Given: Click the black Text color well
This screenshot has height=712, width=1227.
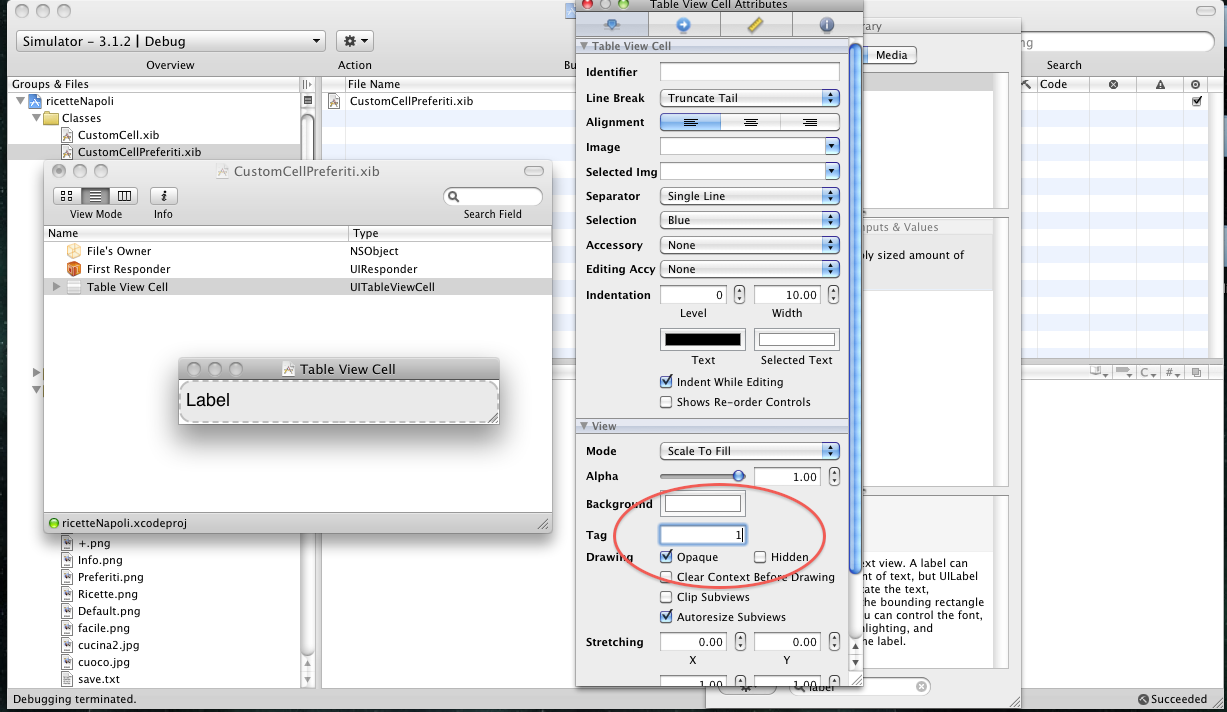Looking at the screenshot, I should pos(703,340).
